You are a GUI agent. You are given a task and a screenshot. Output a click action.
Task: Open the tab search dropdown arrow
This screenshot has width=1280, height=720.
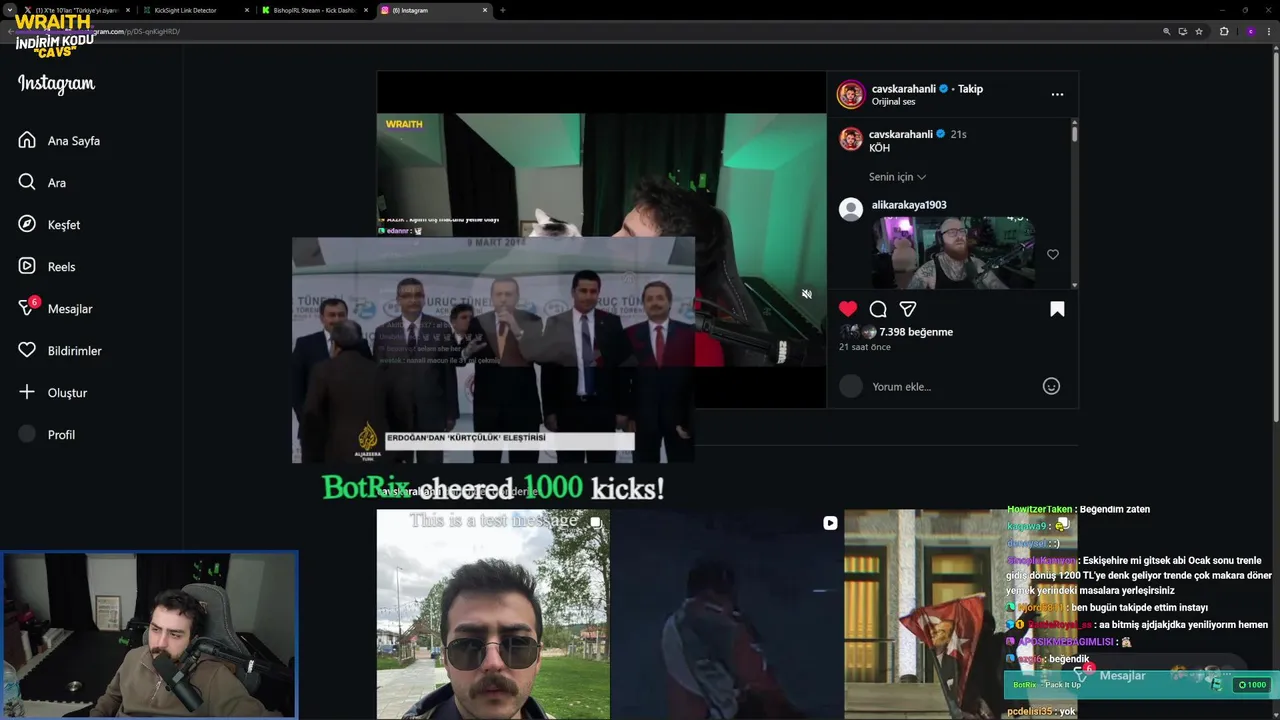coord(9,10)
